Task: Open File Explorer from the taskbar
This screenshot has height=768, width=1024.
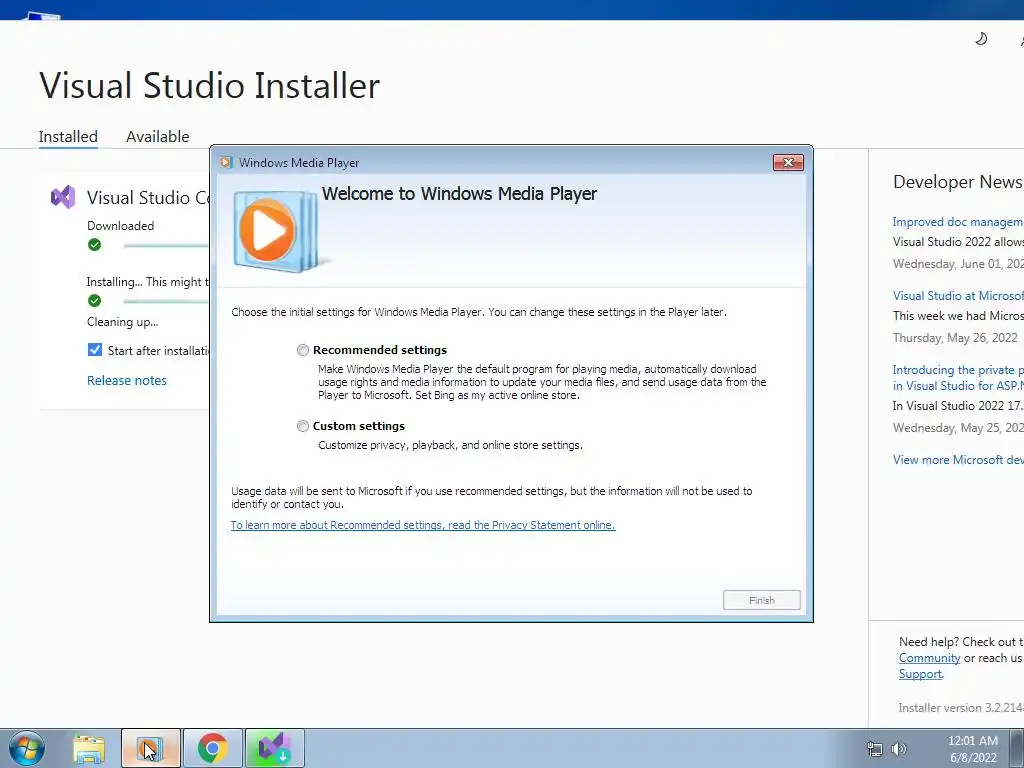Action: coord(89,748)
